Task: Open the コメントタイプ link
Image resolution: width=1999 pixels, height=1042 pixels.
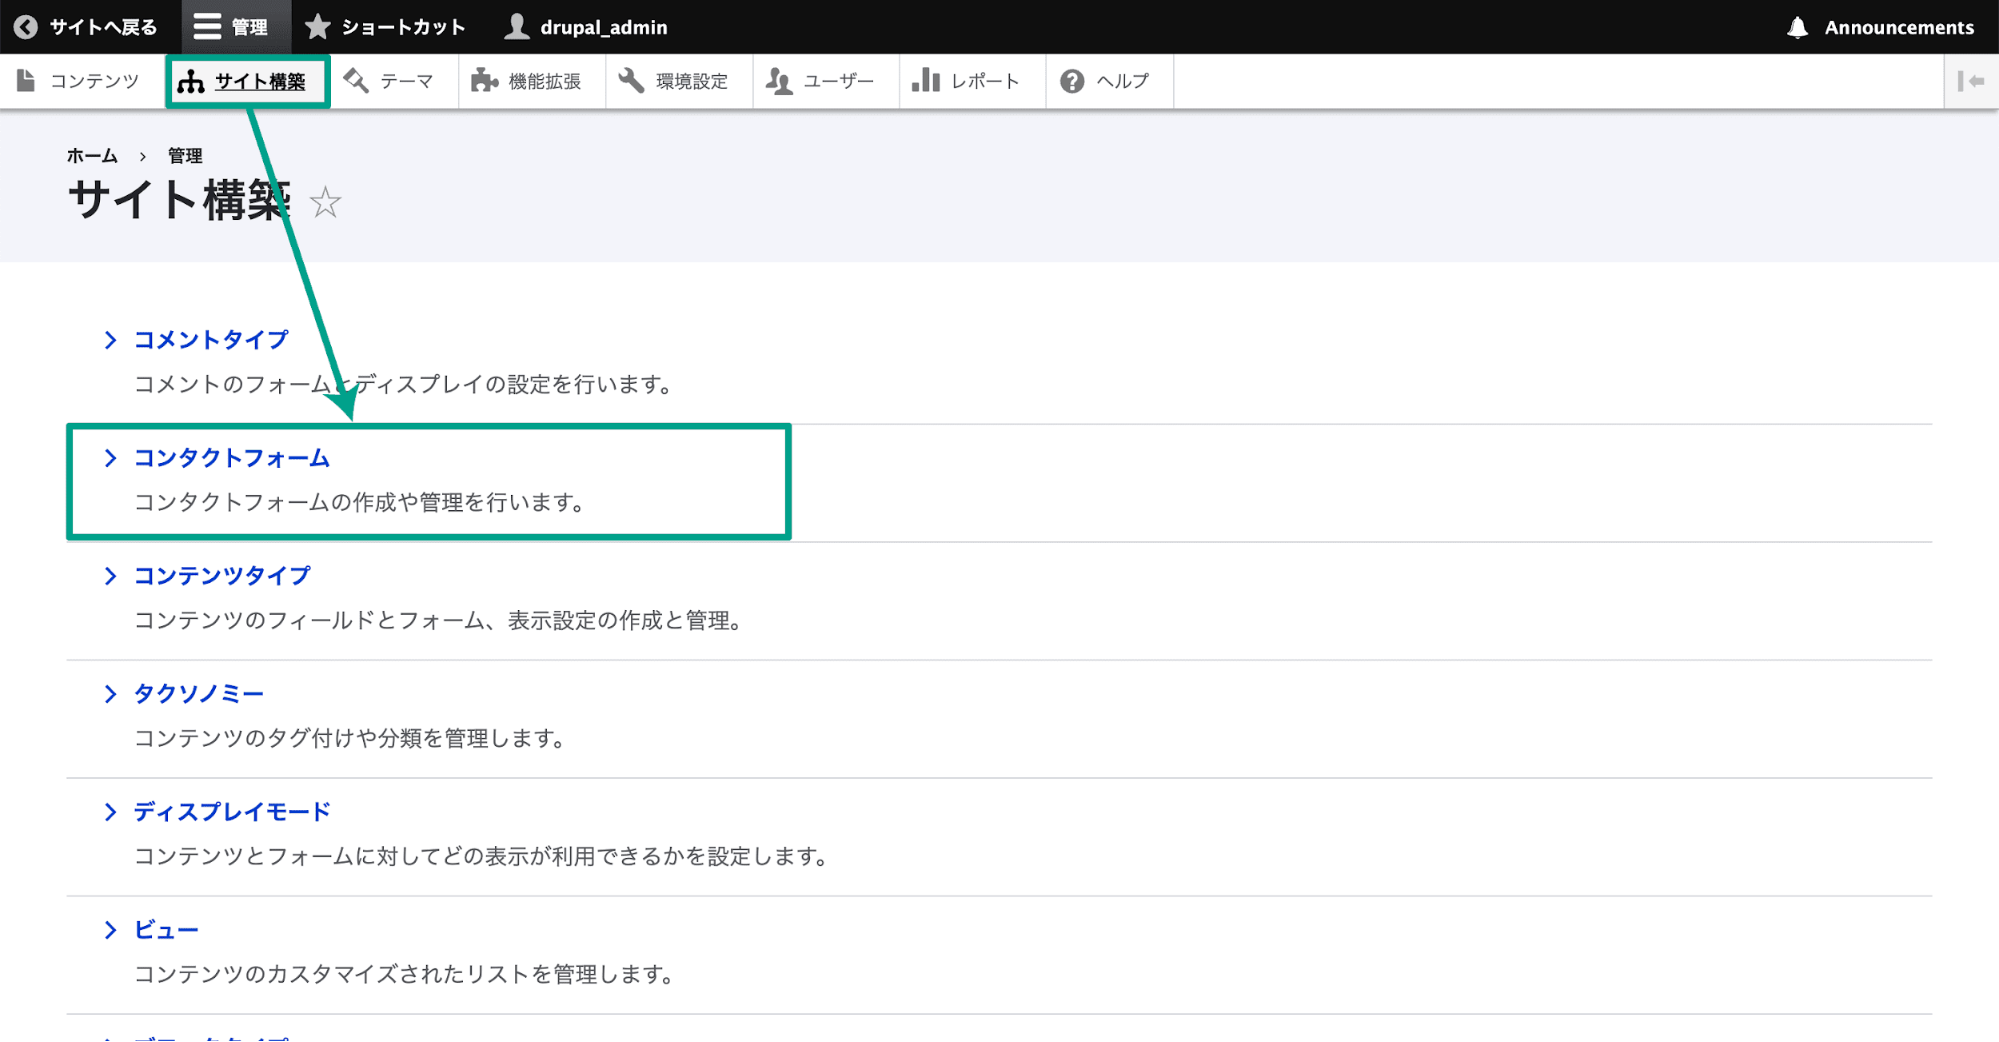Action: click(x=211, y=340)
